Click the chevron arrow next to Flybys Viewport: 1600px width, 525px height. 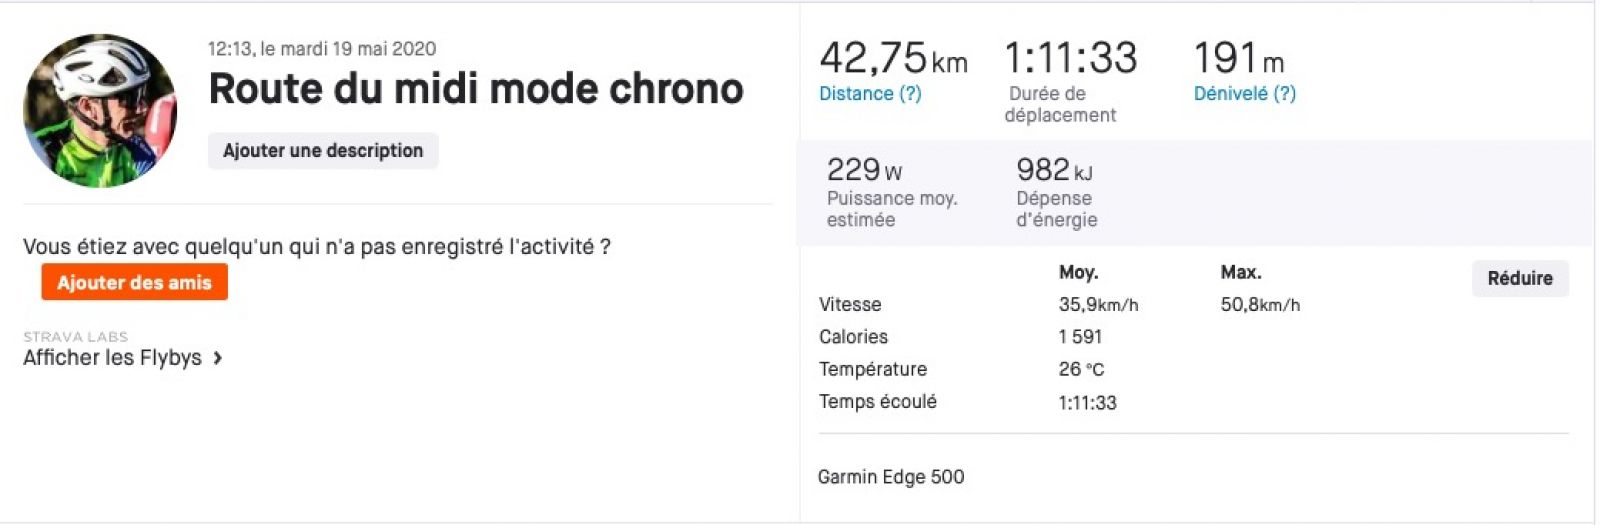(217, 358)
